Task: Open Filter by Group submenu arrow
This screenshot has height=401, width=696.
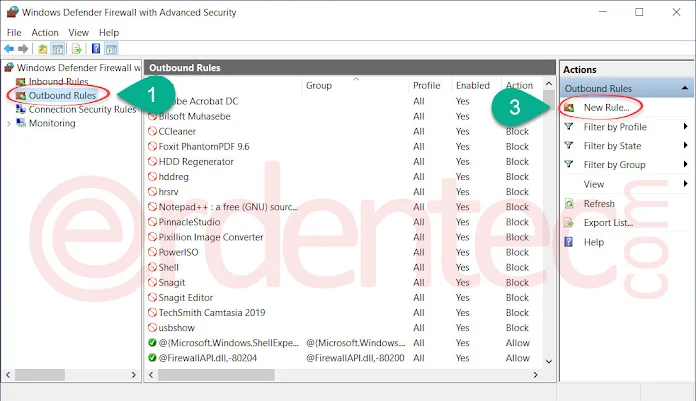Action: [x=685, y=164]
